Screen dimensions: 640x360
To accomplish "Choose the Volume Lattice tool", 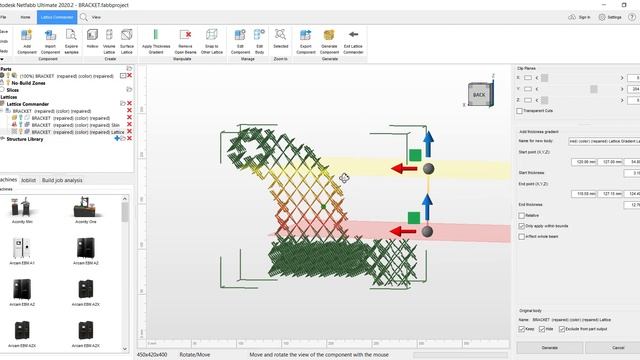I will tap(109, 35).
